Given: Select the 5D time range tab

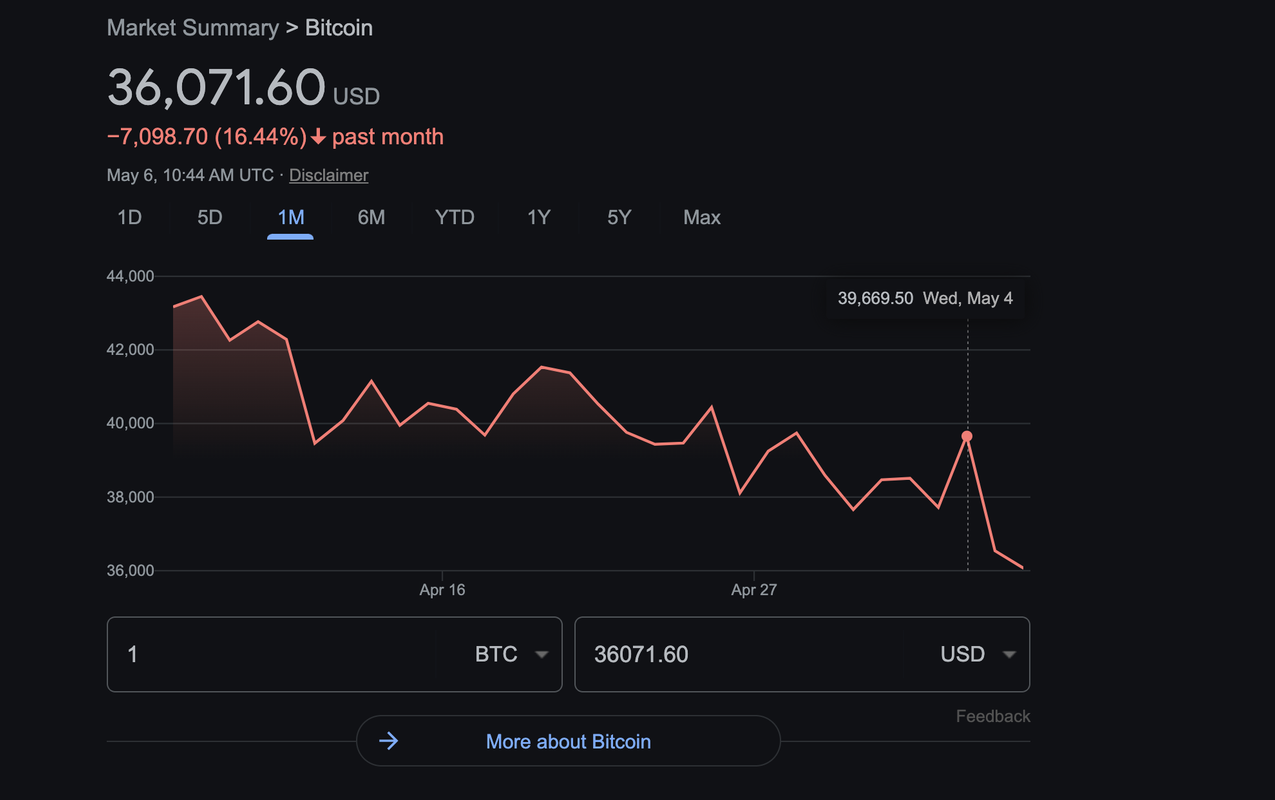Looking at the screenshot, I should 210,217.
